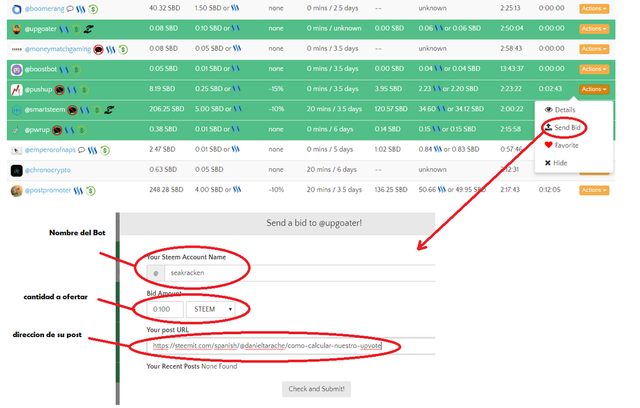Viewport: 640px width, 408px height.
Task: Focus the Steem Account Name field containing seakracken
Action: tap(300, 273)
